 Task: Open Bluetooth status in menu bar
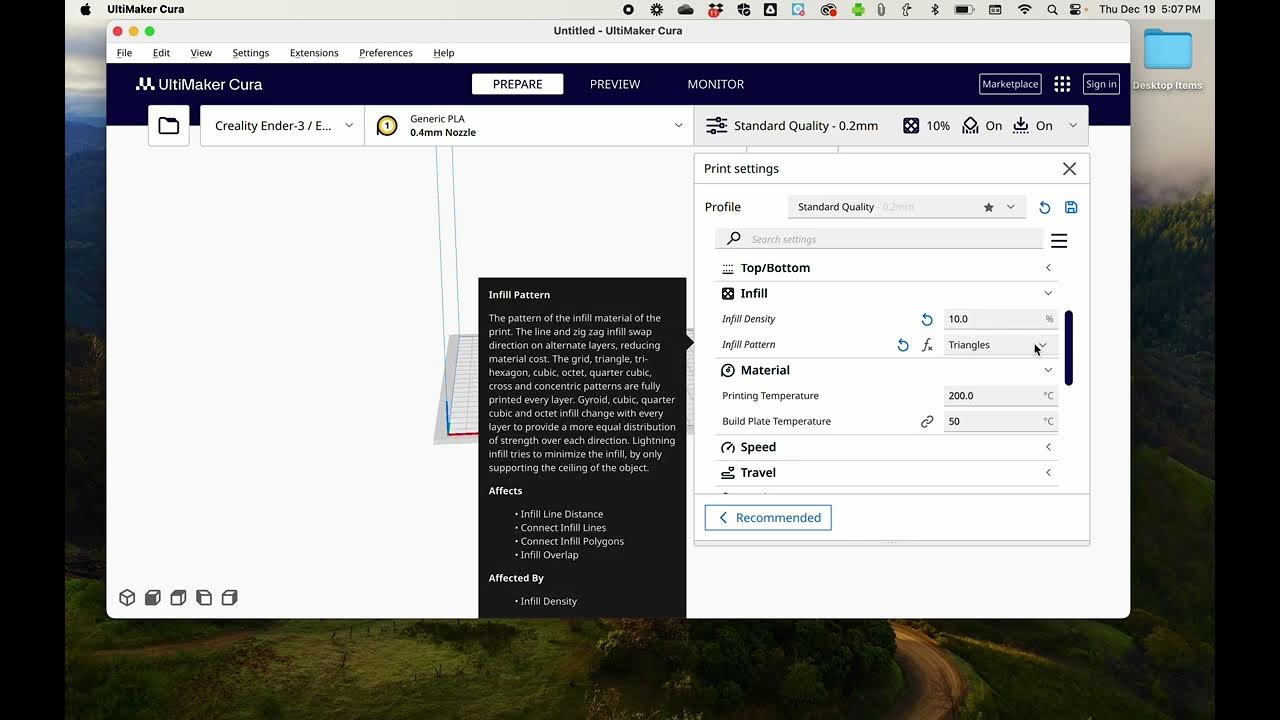tap(935, 9)
